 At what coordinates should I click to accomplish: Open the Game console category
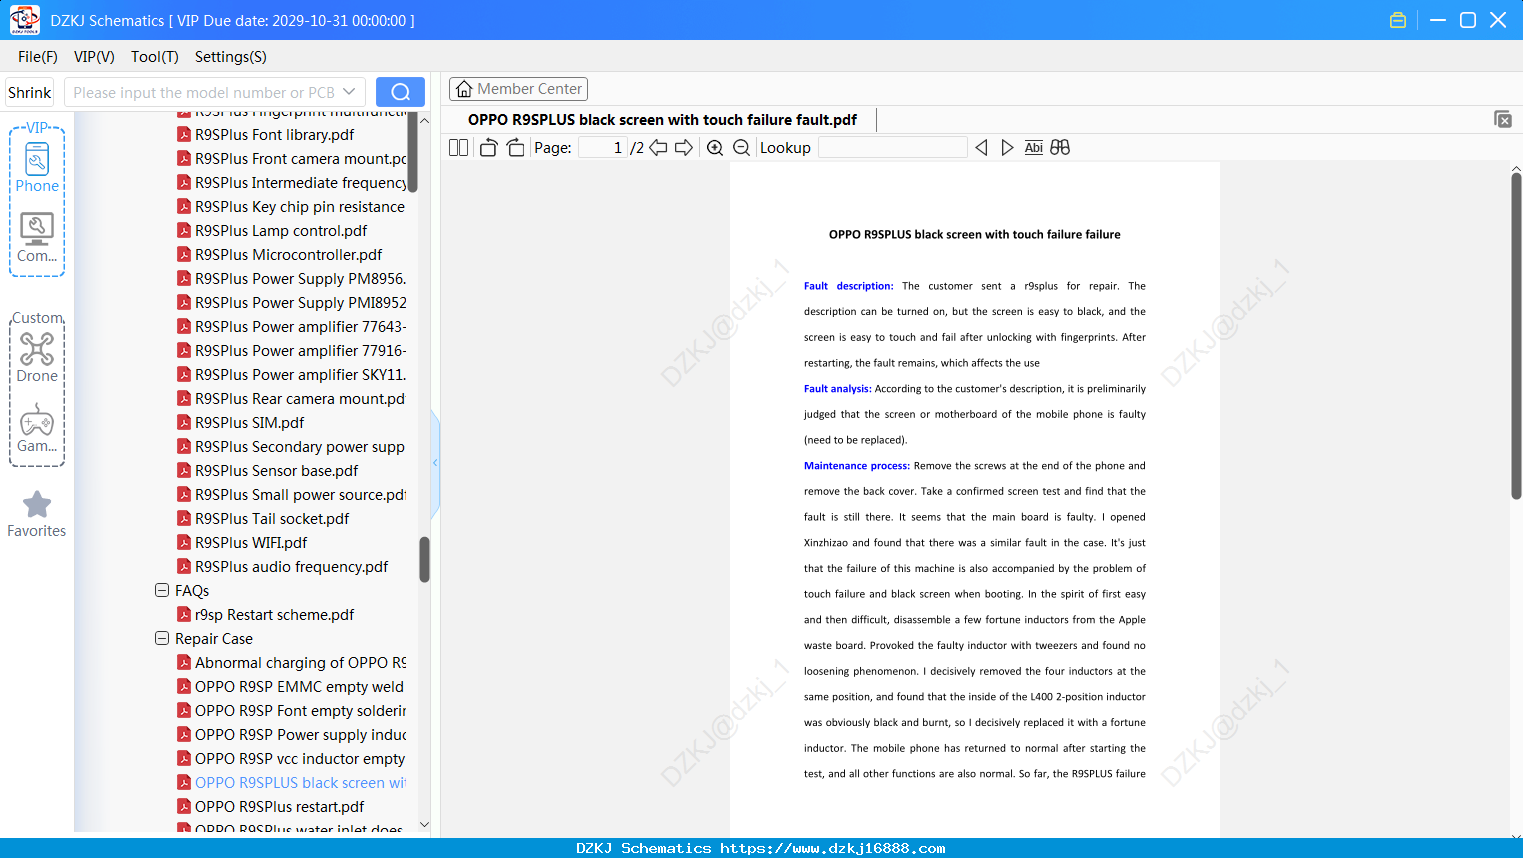(x=37, y=428)
